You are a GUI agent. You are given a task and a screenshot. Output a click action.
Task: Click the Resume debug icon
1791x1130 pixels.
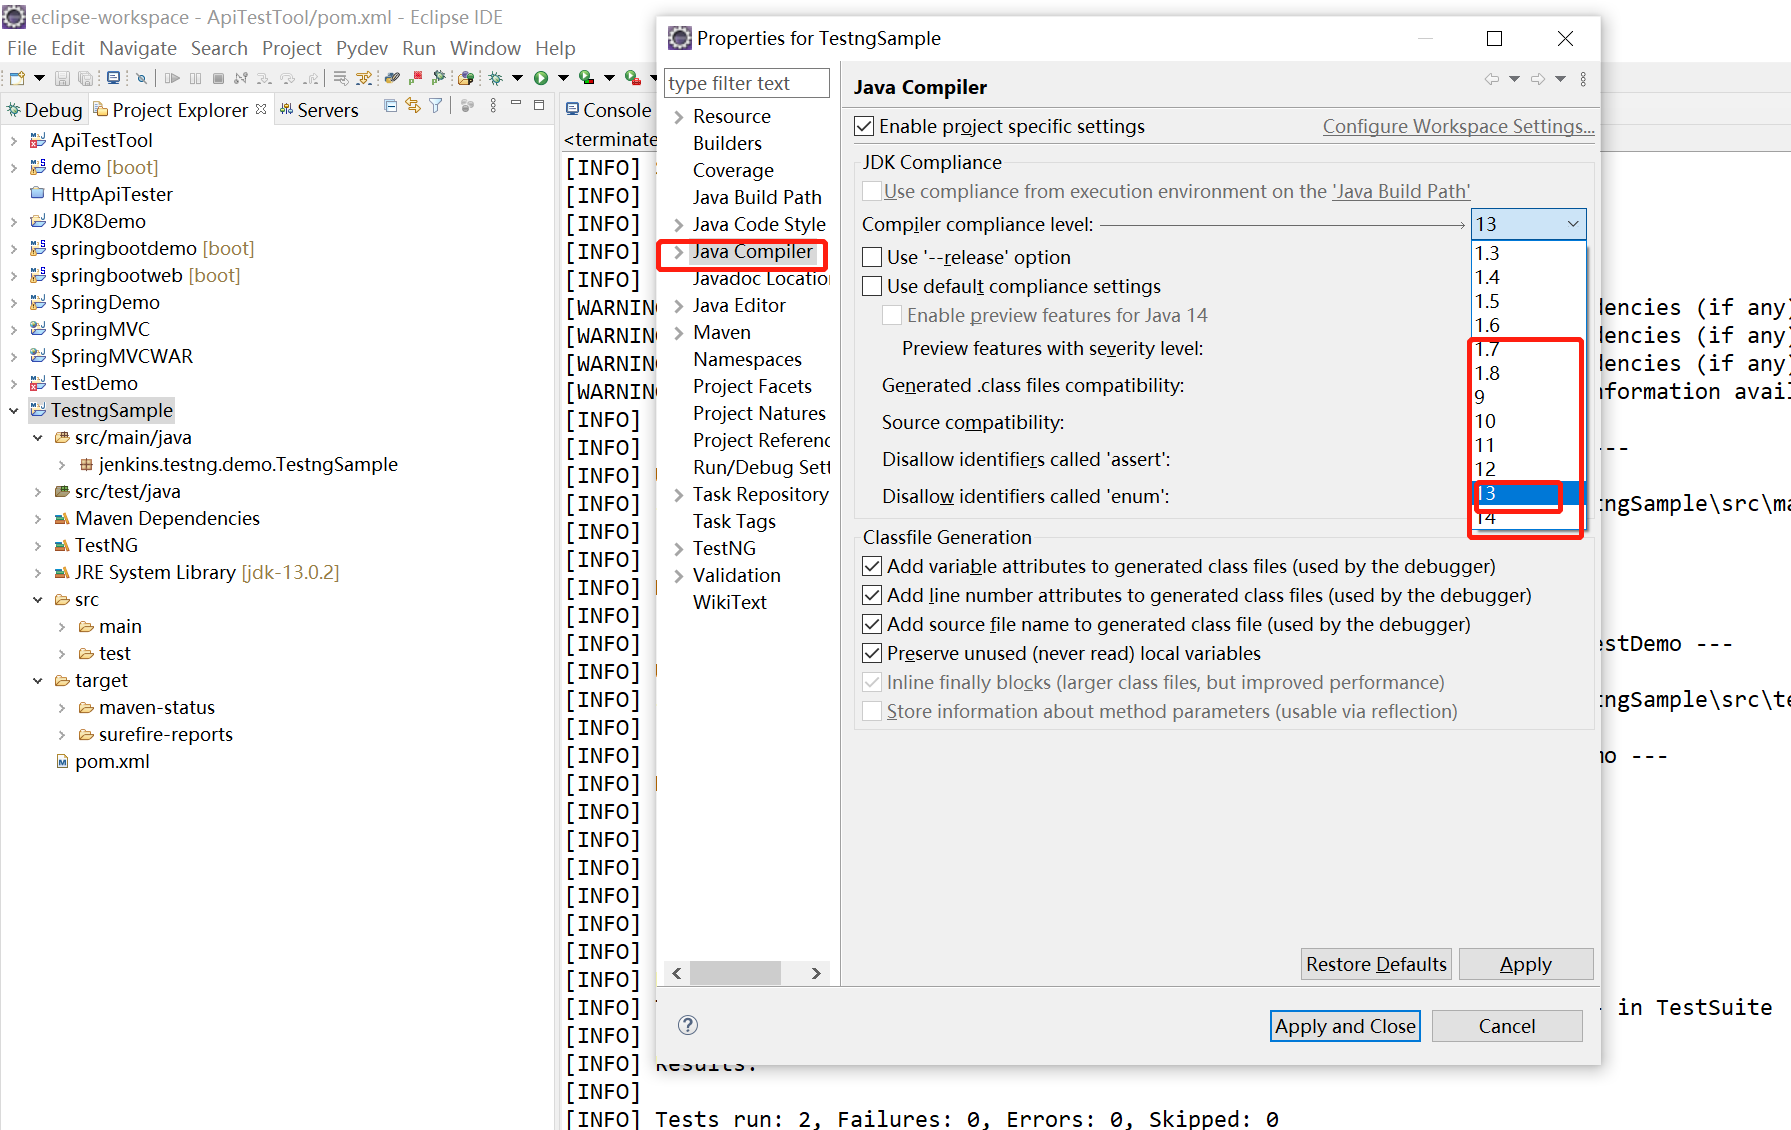(x=172, y=78)
